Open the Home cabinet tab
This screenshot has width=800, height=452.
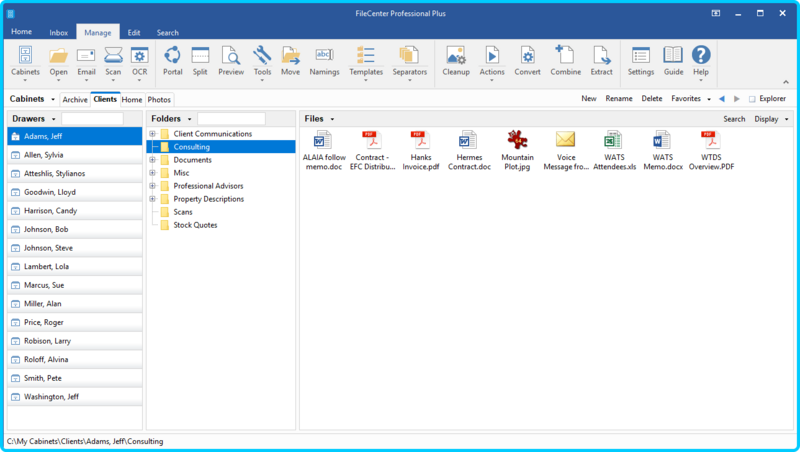click(132, 100)
